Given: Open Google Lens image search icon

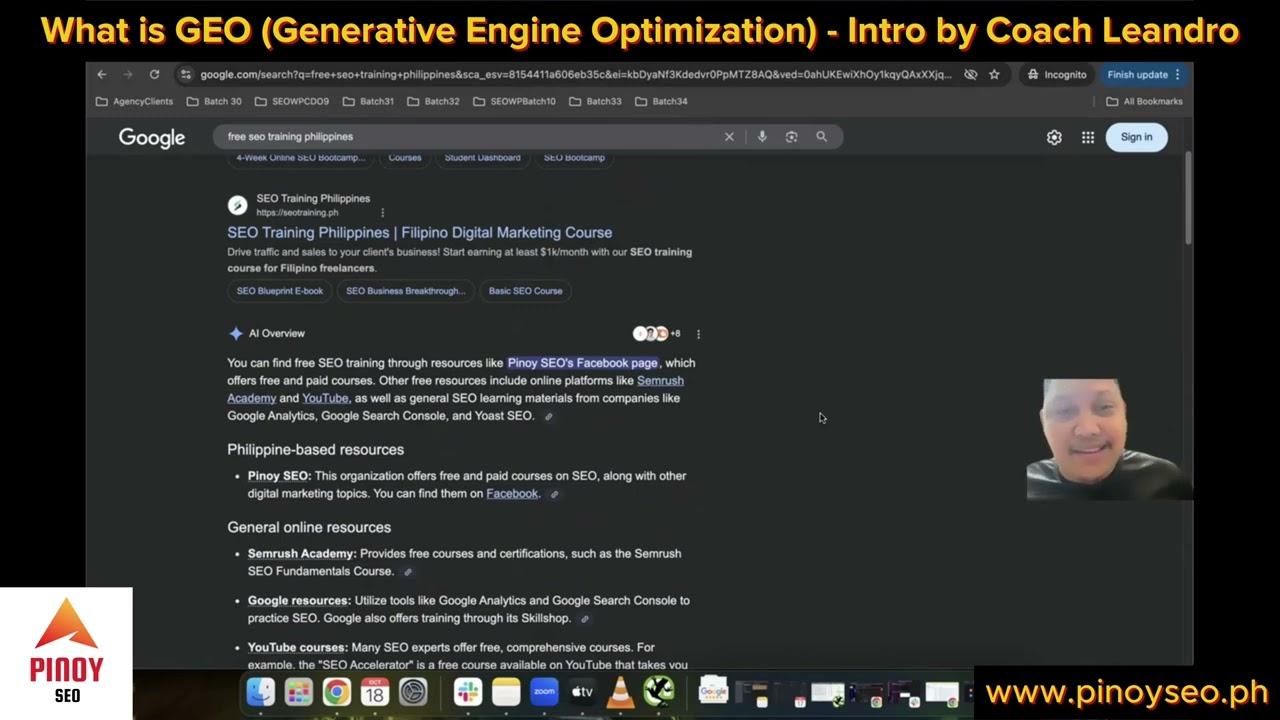Looking at the screenshot, I should tap(791, 137).
